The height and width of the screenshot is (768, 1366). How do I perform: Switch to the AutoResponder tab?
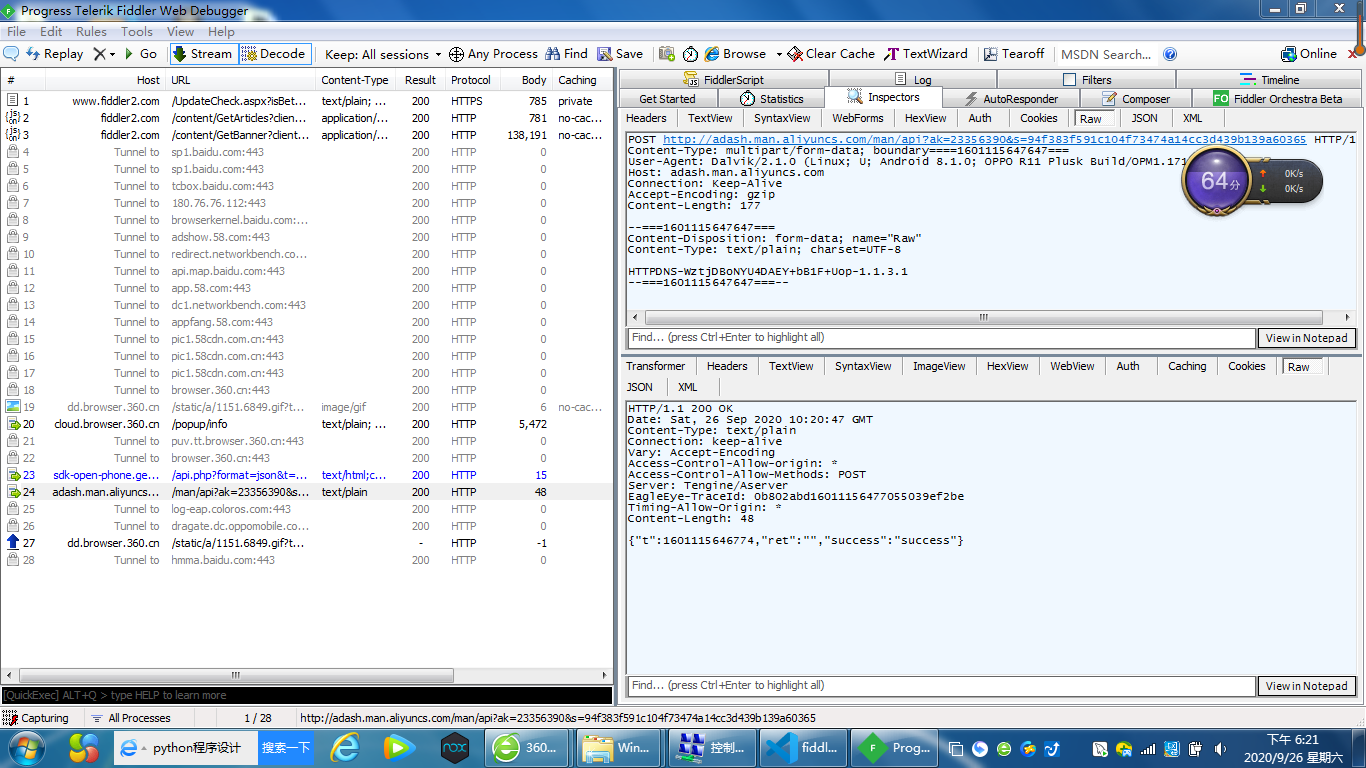click(x=1011, y=98)
